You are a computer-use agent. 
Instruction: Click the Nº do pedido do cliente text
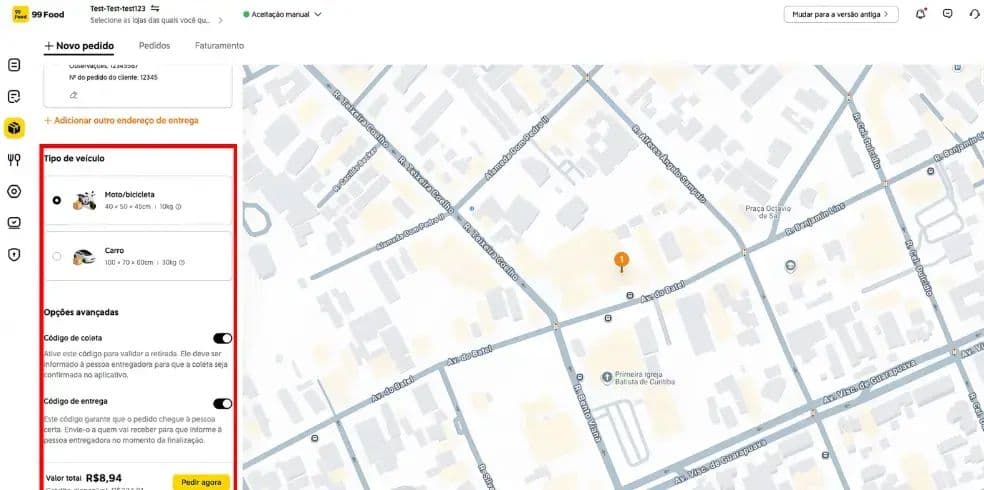click(113, 78)
